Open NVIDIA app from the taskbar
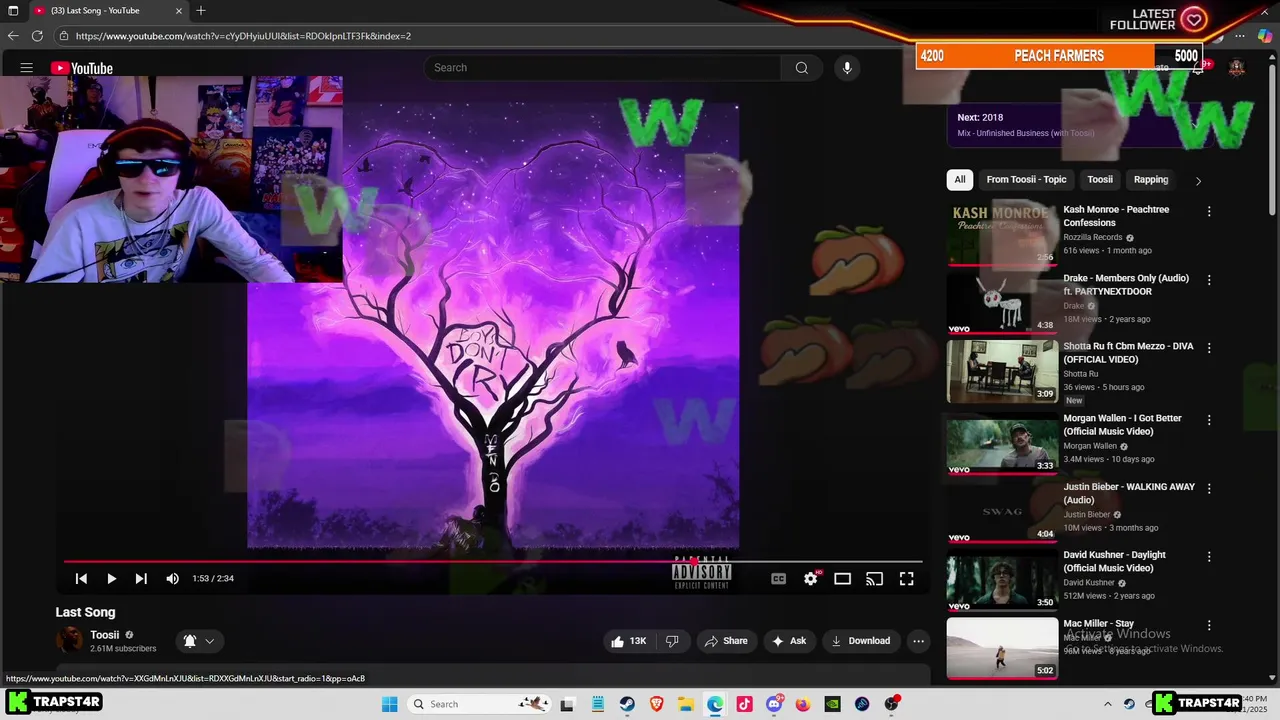This screenshot has height=720, width=1280. point(832,704)
